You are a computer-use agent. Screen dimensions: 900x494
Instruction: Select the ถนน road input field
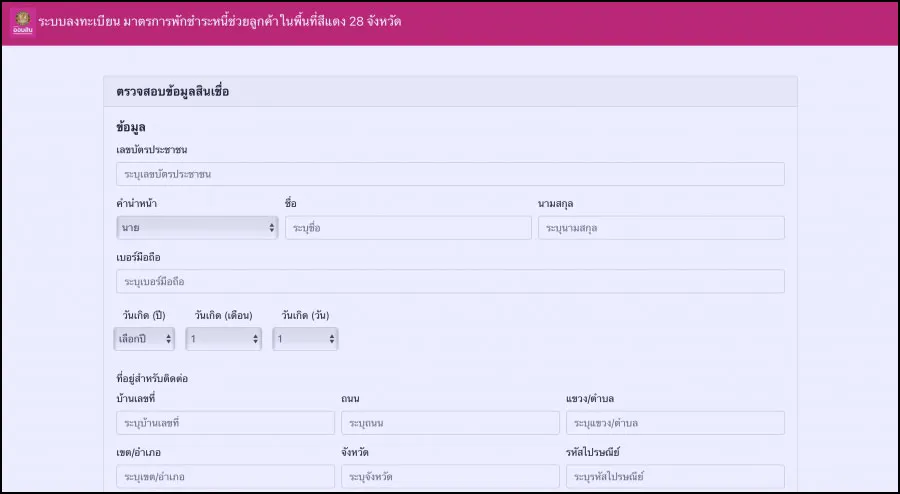click(450, 423)
